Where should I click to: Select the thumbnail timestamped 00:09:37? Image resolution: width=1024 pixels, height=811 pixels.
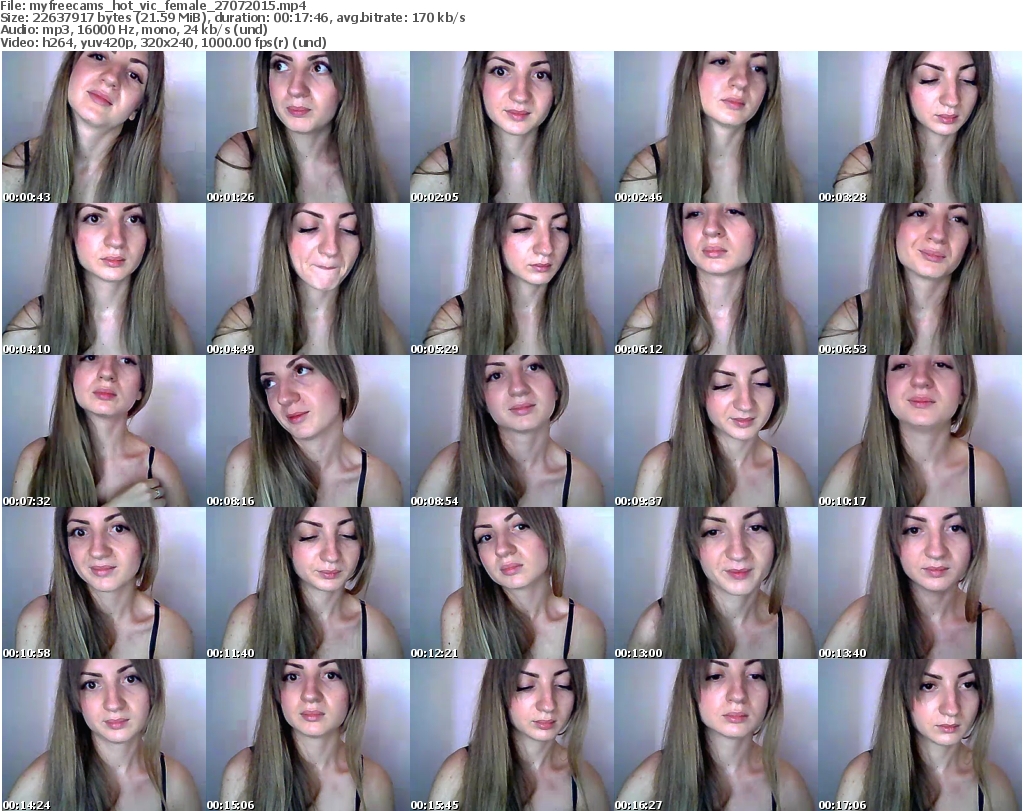(x=715, y=431)
